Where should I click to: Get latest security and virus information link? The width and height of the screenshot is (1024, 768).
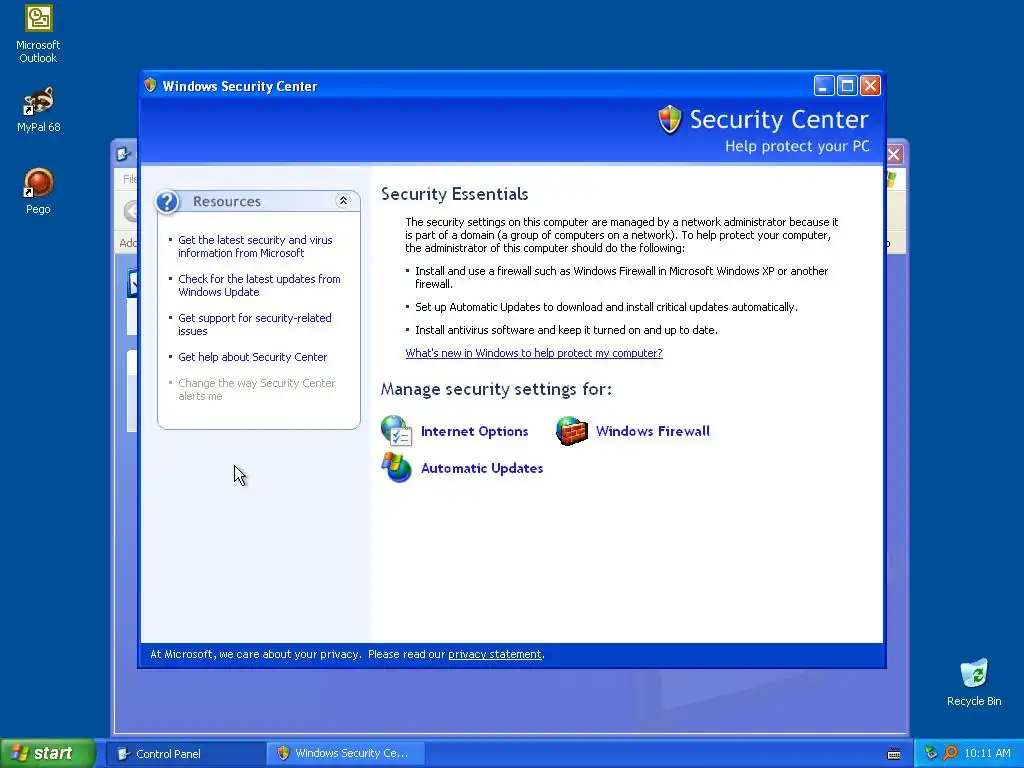255,246
